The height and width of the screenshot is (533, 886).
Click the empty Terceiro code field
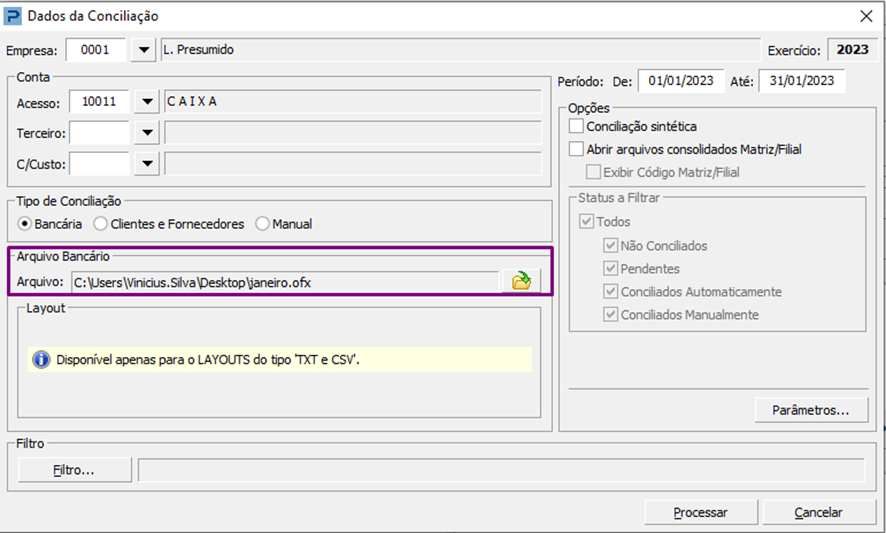click(99, 133)
